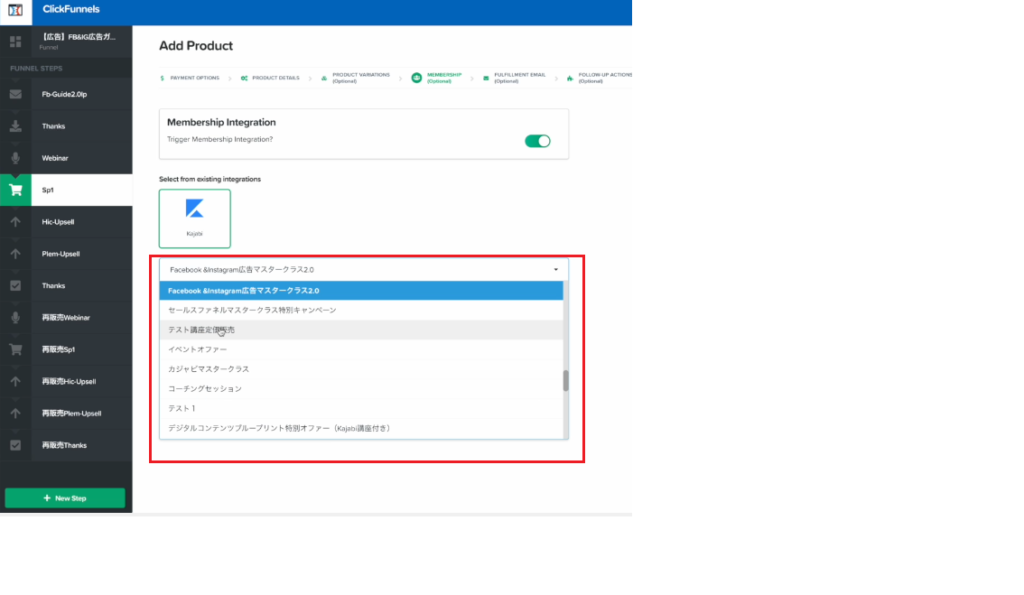Turn off Trigger Membership Integration switch

537,141
